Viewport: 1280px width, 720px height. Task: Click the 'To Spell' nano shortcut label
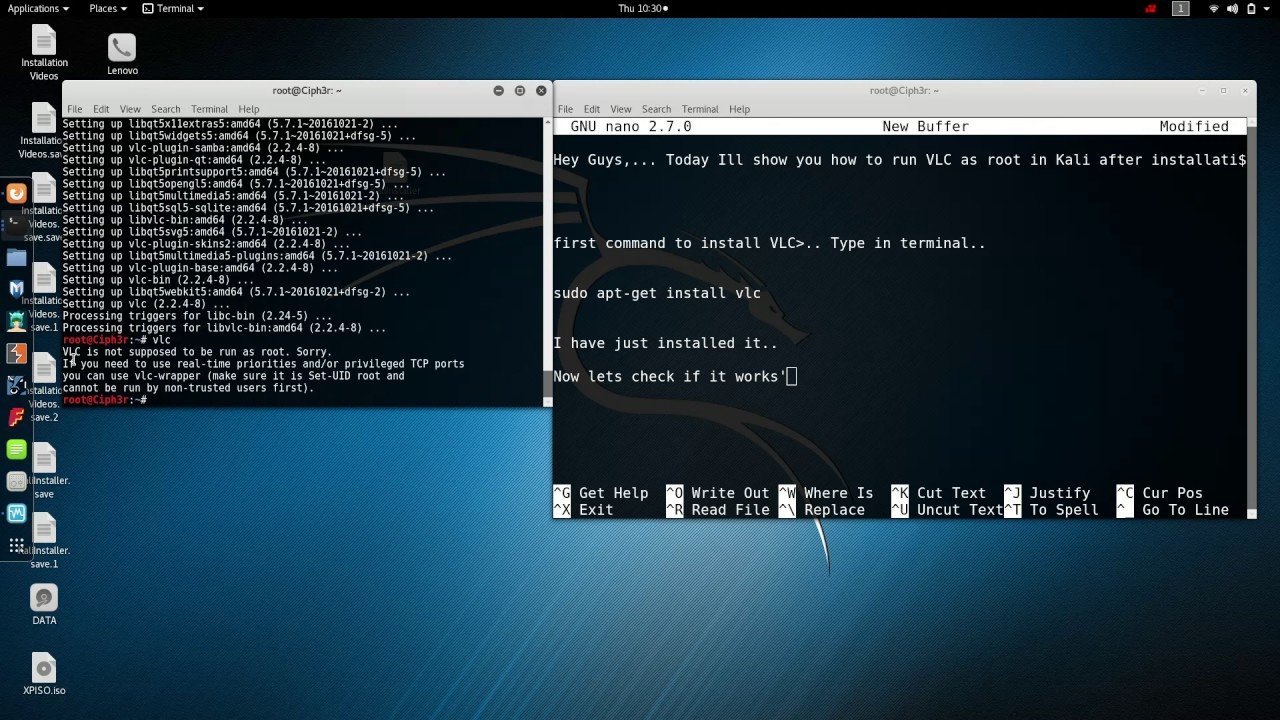(1064, 510)
